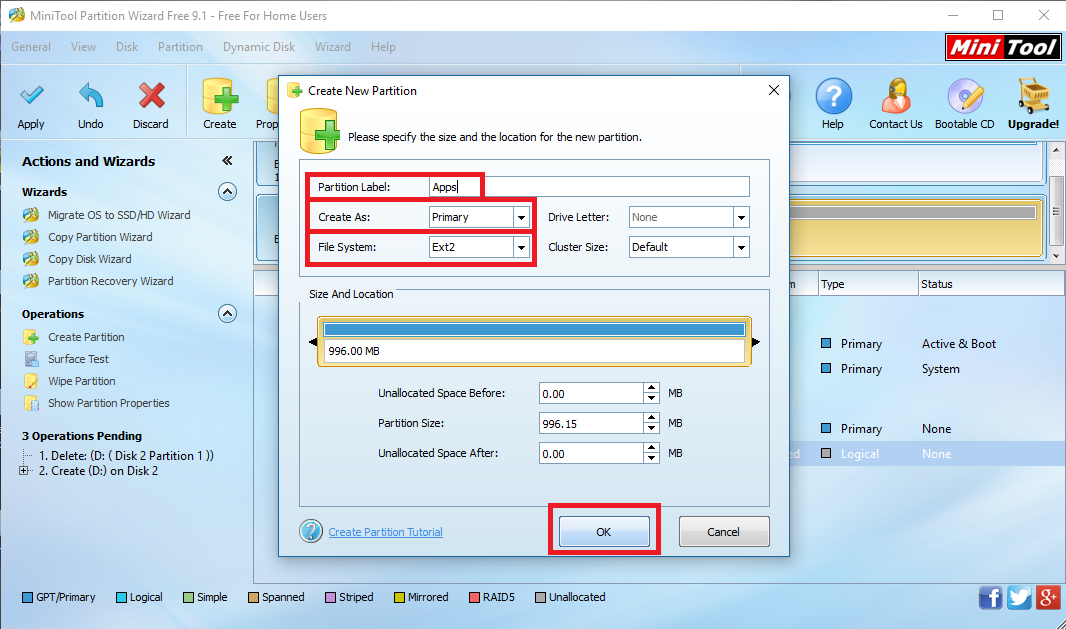
Task: Click the Copy Disk Wizard icon
Action: point(31,259)
